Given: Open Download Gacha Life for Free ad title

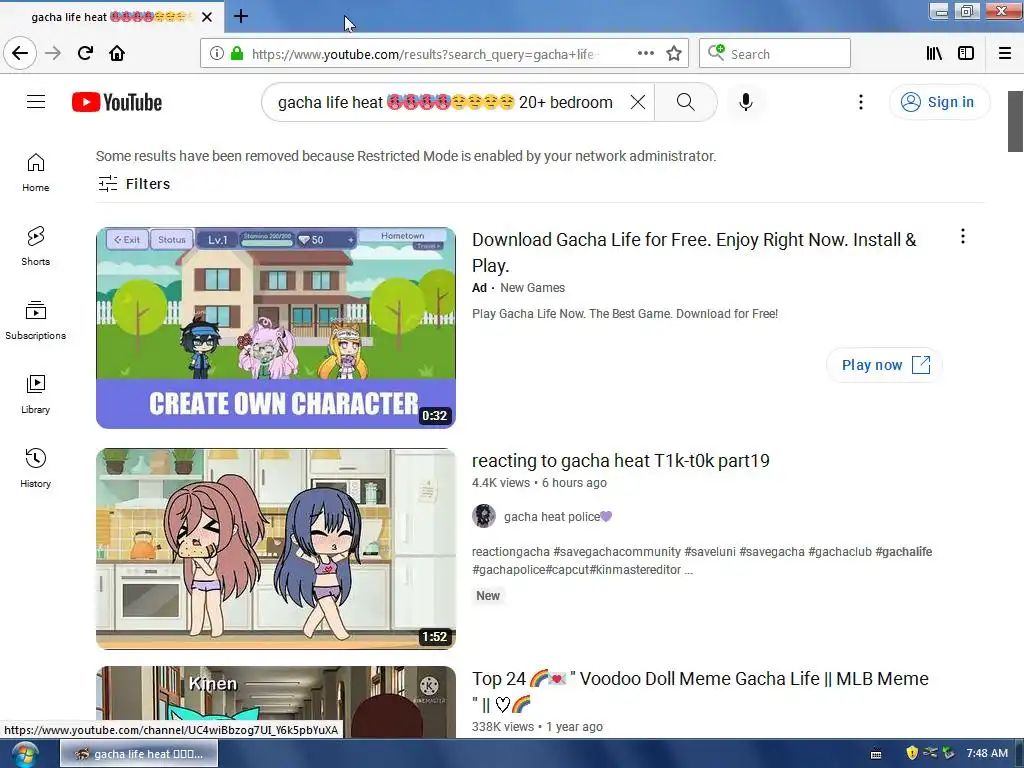Looking at the screenshot, I should click(694, 253).
